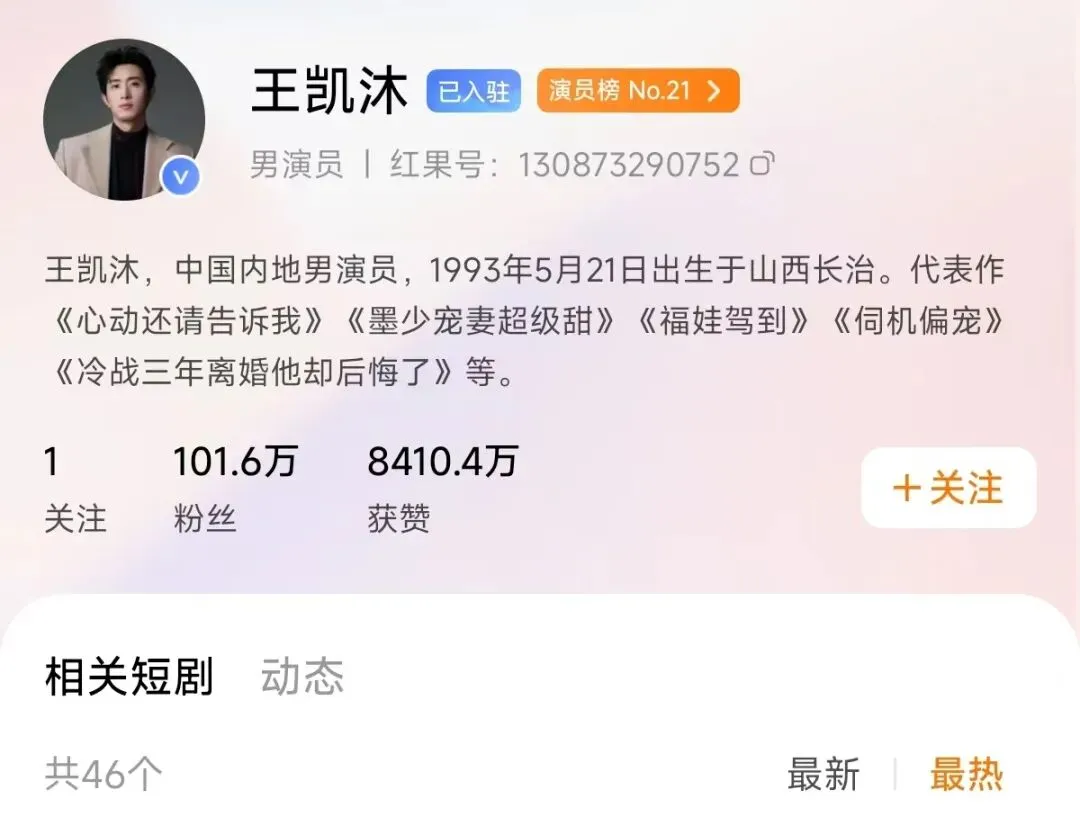This screenshot has height=817, width=1080.
Task: Copy the 红果号 ID using copy icon
Action: [762, 165]
